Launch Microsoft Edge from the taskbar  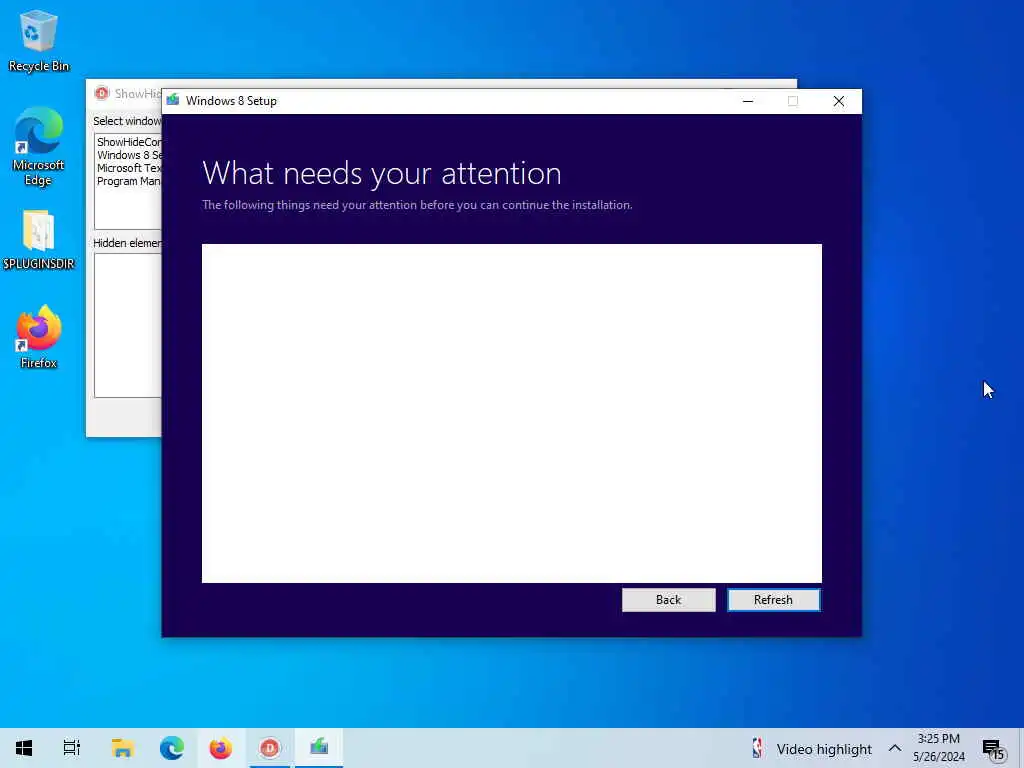pyautogui.click(x=172, y=748)
